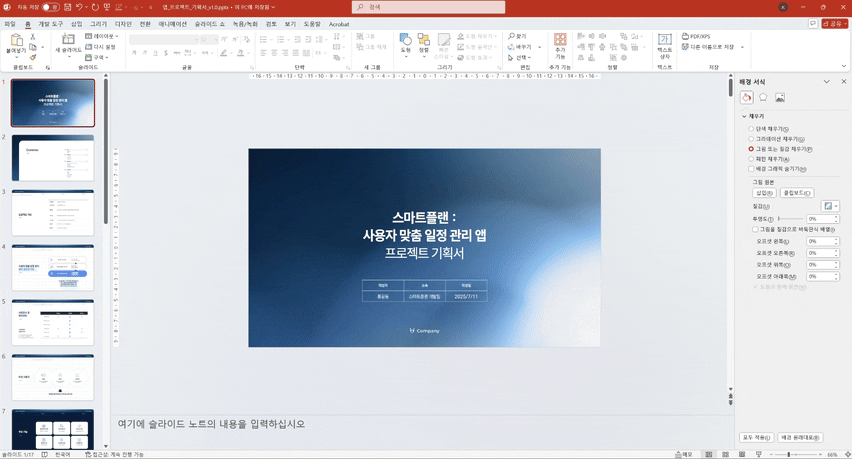Open the Shapes (도형) gallery icon

[x=405, y=39]
